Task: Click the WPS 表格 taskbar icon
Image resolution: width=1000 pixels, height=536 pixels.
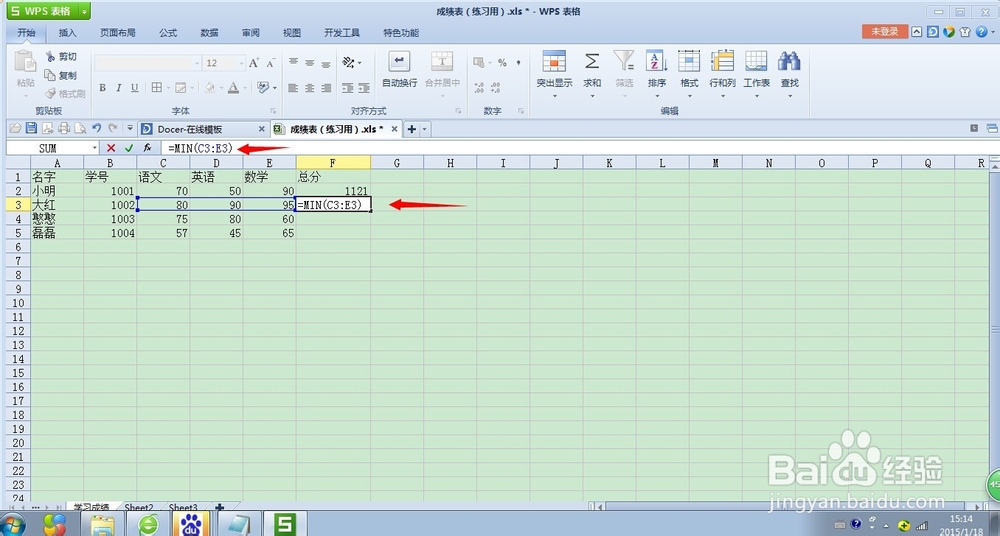Action: (285, 525)
